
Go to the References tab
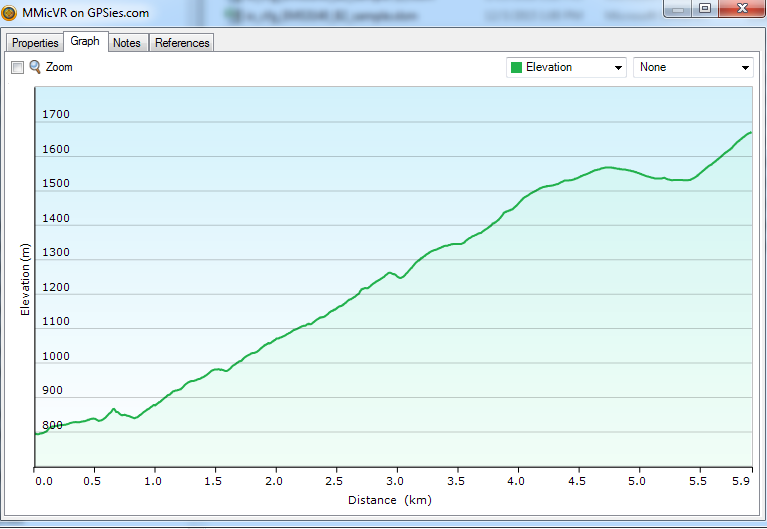182,43
